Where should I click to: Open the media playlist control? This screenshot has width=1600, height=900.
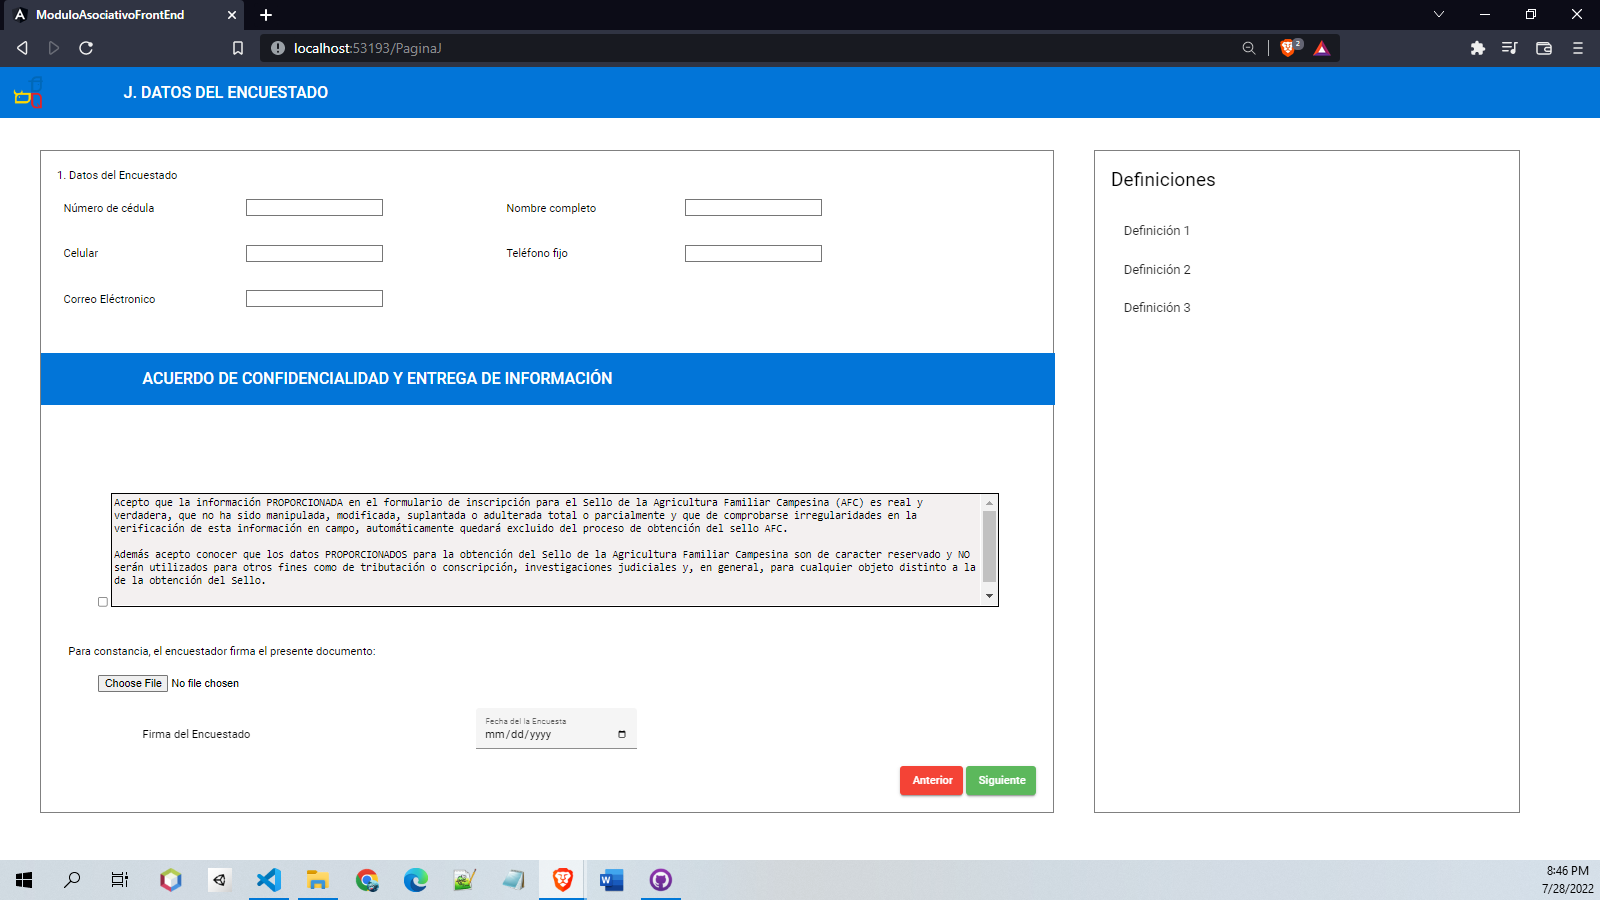pyautogui.click(x=1510, y=48)
